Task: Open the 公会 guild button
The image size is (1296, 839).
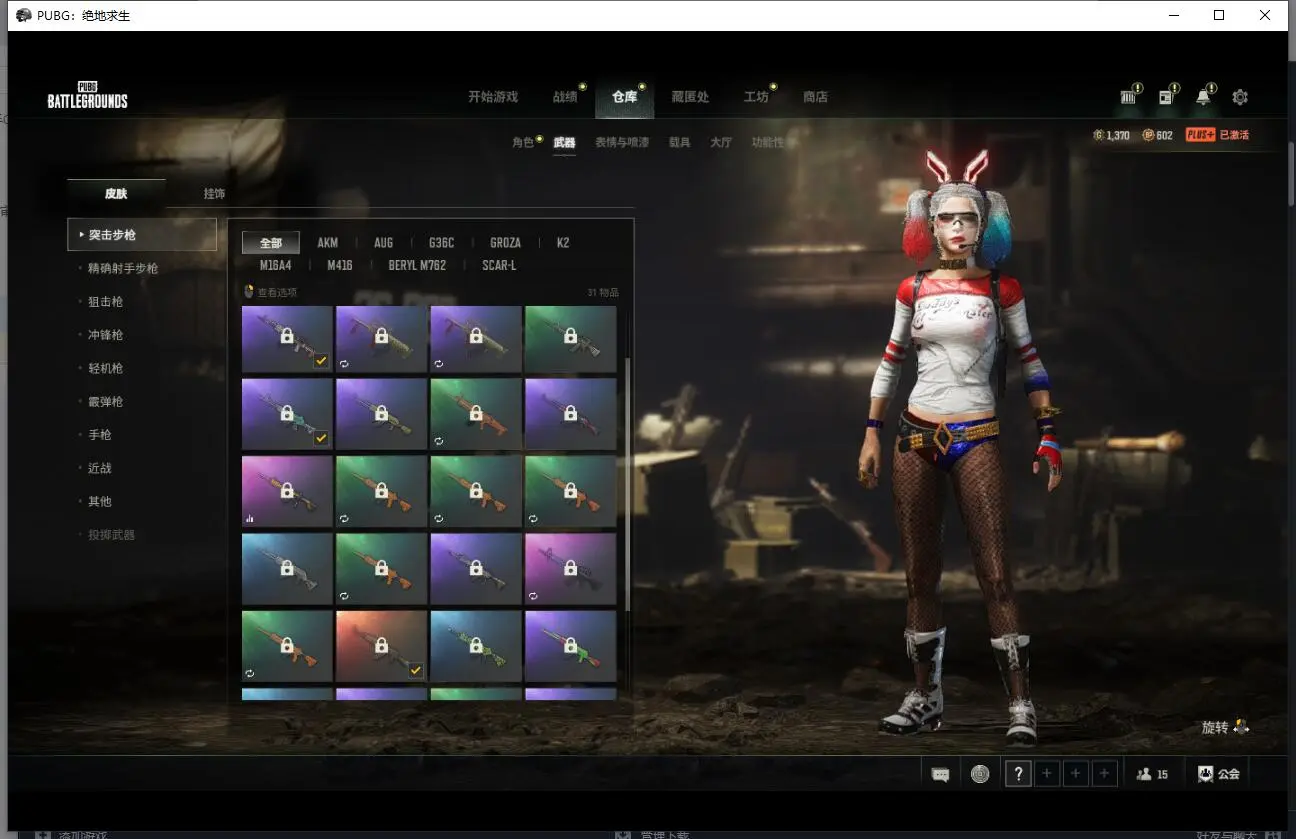Action: (1219, 774)
